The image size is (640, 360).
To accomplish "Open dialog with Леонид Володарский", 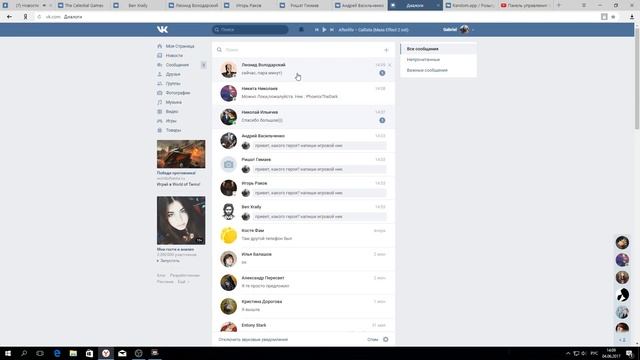I will coord(303,69).
